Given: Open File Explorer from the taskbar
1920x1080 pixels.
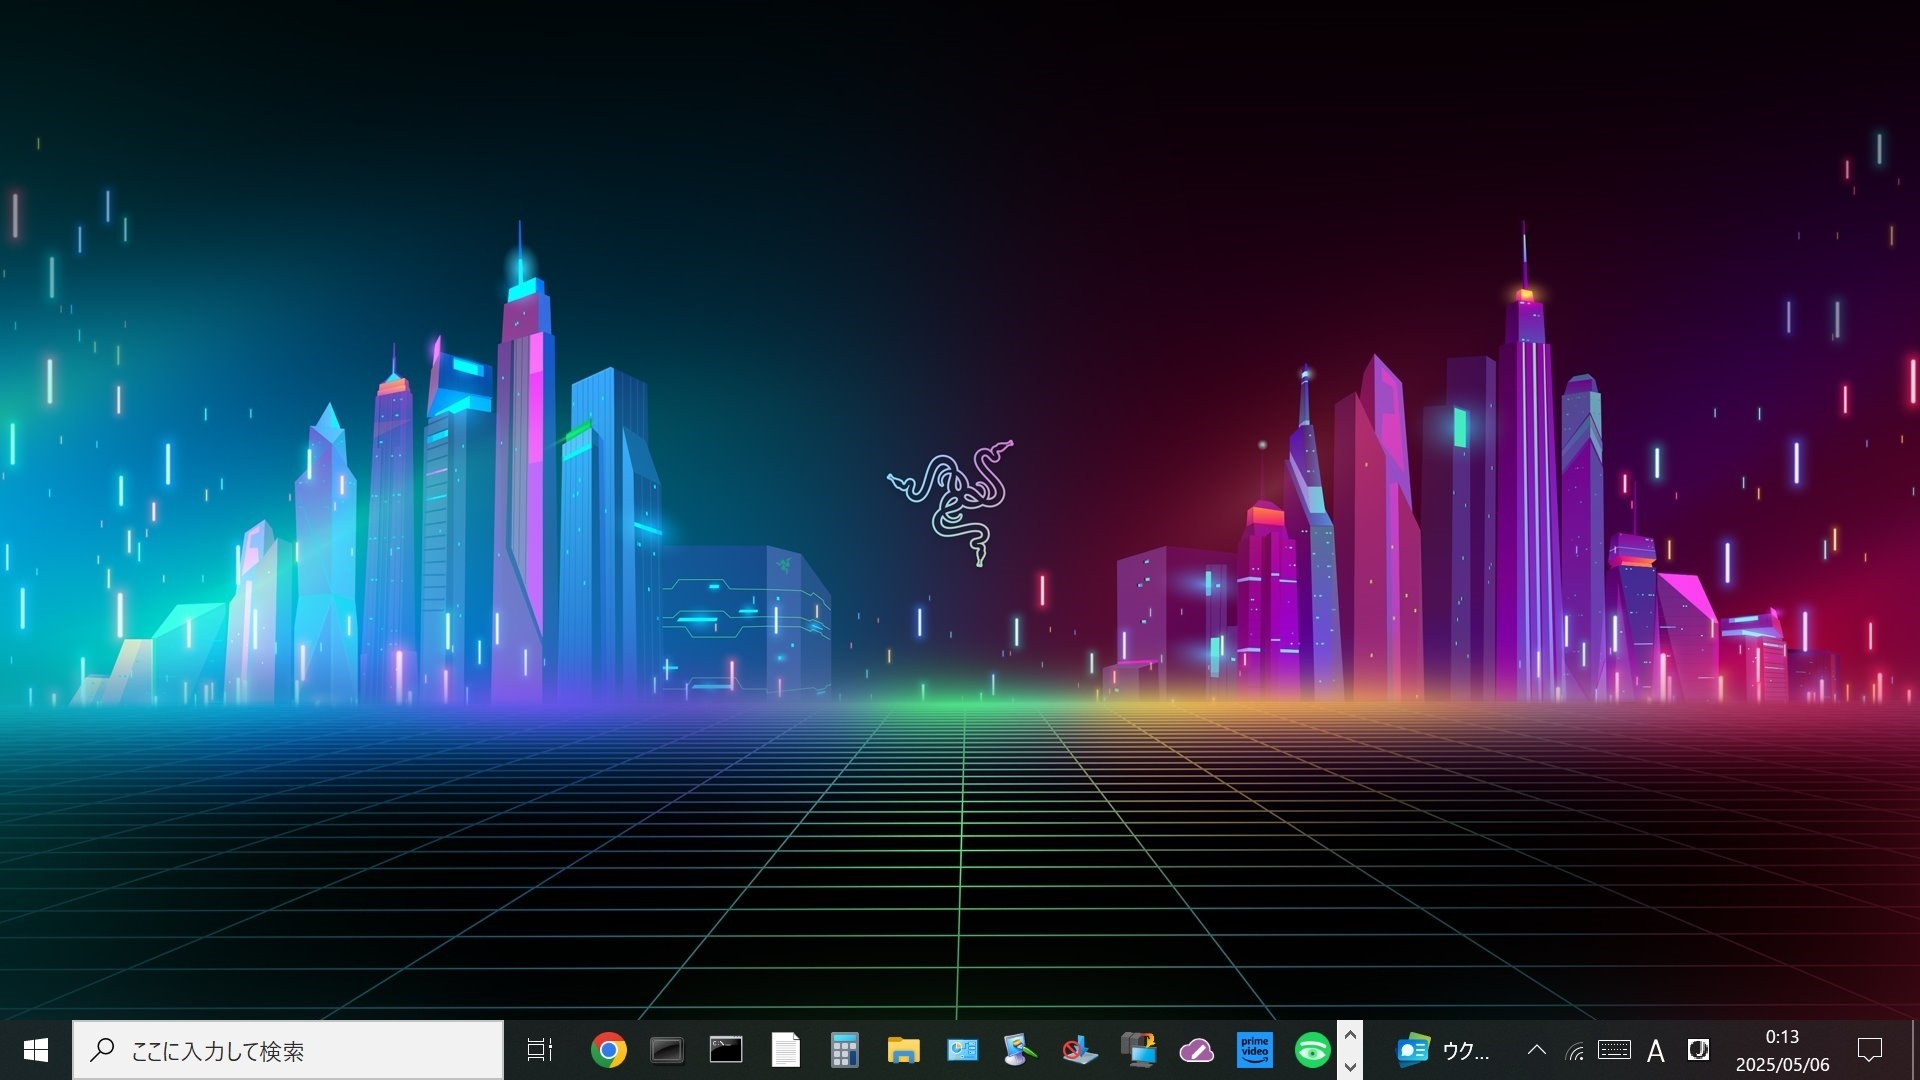Looking at the screenshot, I should click(903, 1050).
